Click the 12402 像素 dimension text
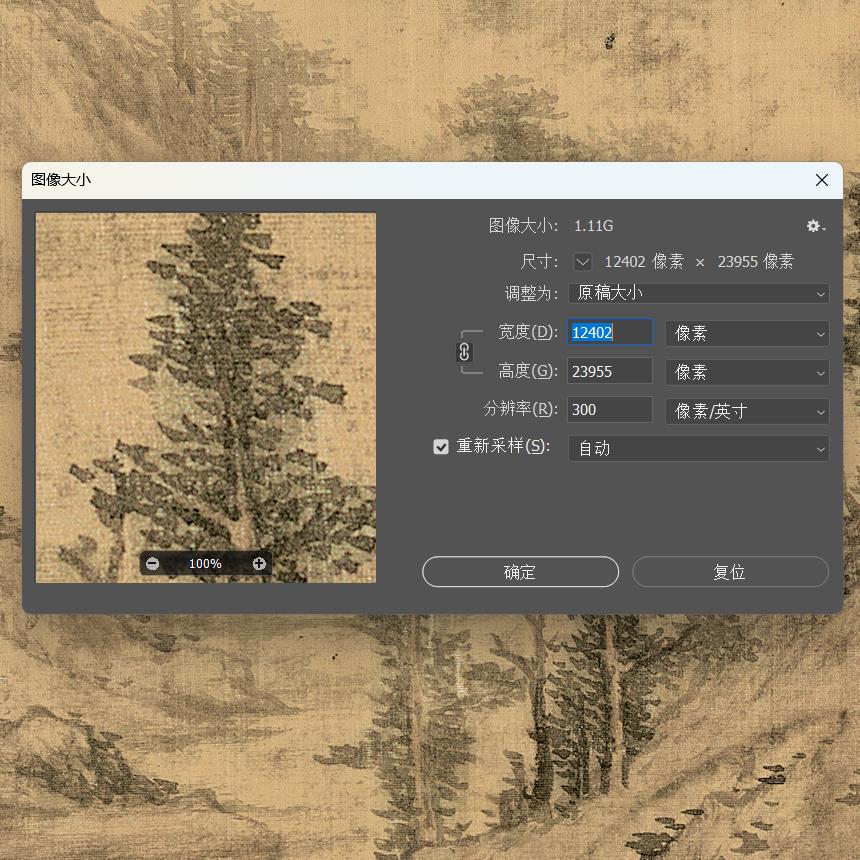860x860 pixels. (x=644, y=262)
